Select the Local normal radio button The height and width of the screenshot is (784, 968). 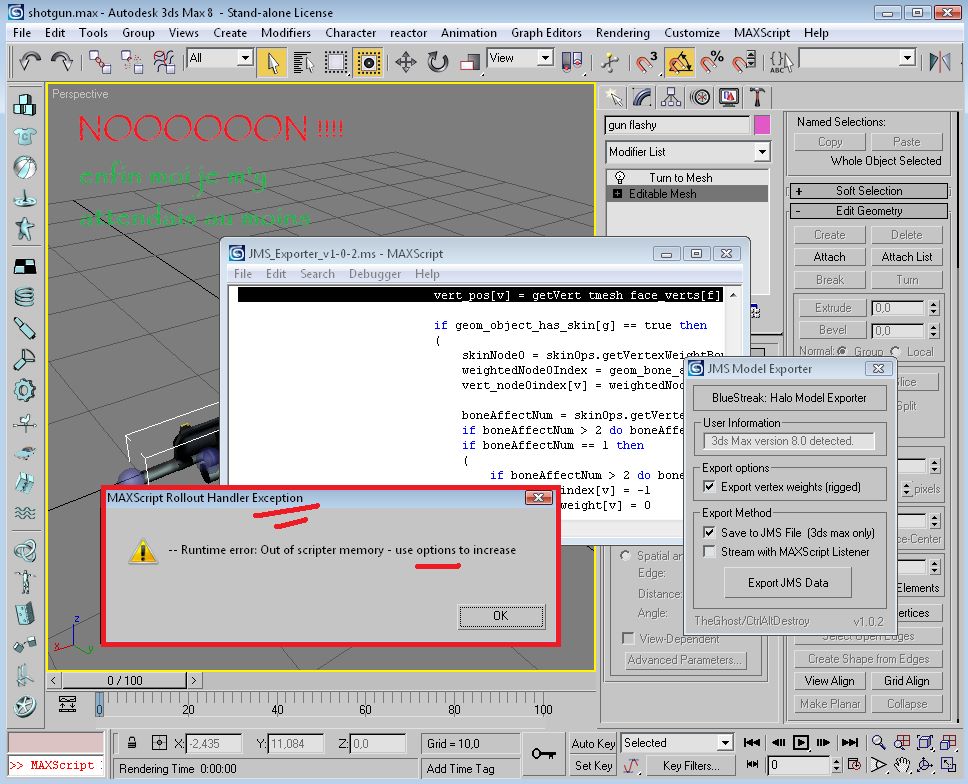coord(895,351)
